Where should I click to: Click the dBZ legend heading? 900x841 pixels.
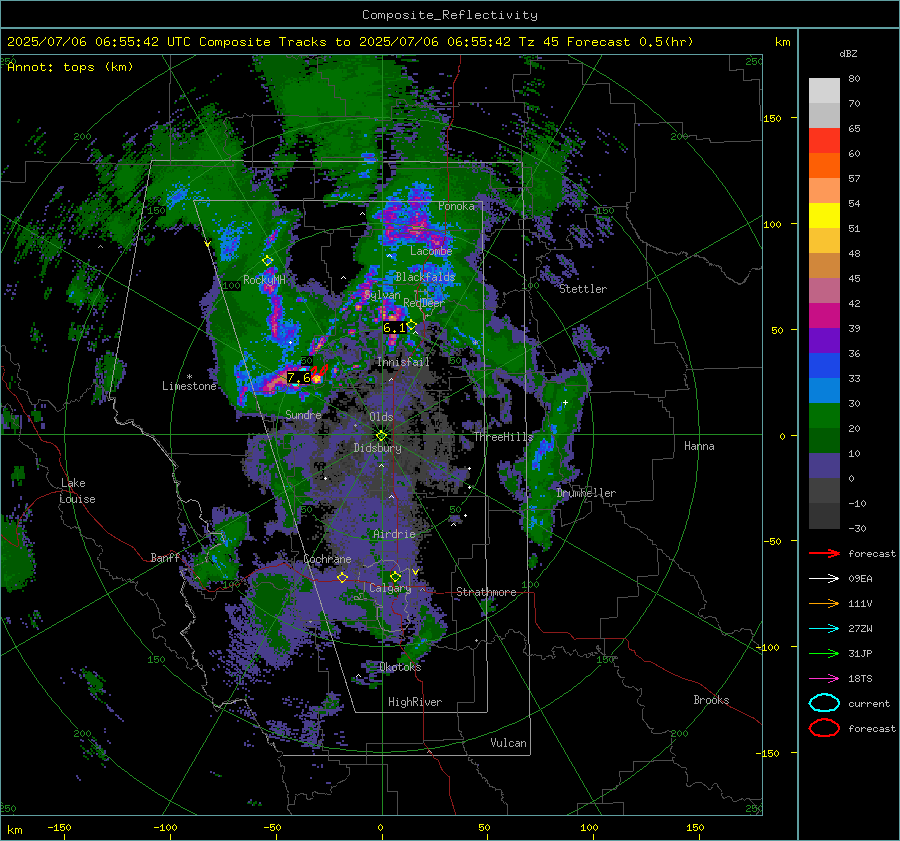click(x=848, y=54)
